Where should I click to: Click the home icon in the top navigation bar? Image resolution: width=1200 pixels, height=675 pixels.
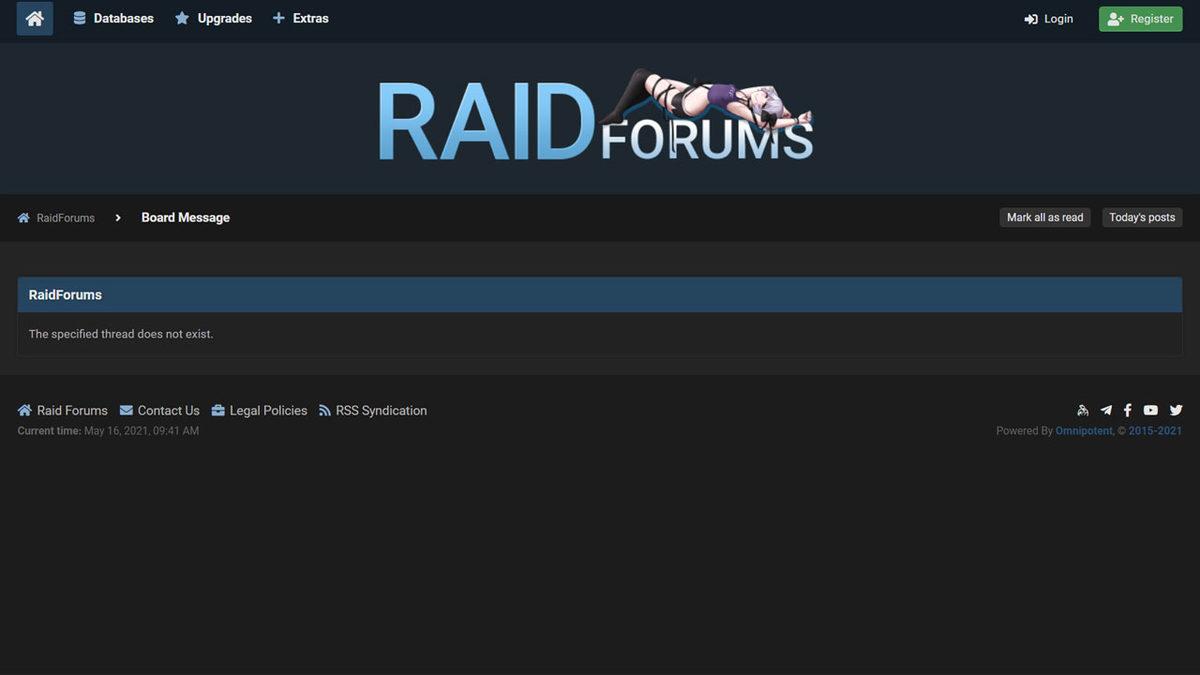pos(34,17)
